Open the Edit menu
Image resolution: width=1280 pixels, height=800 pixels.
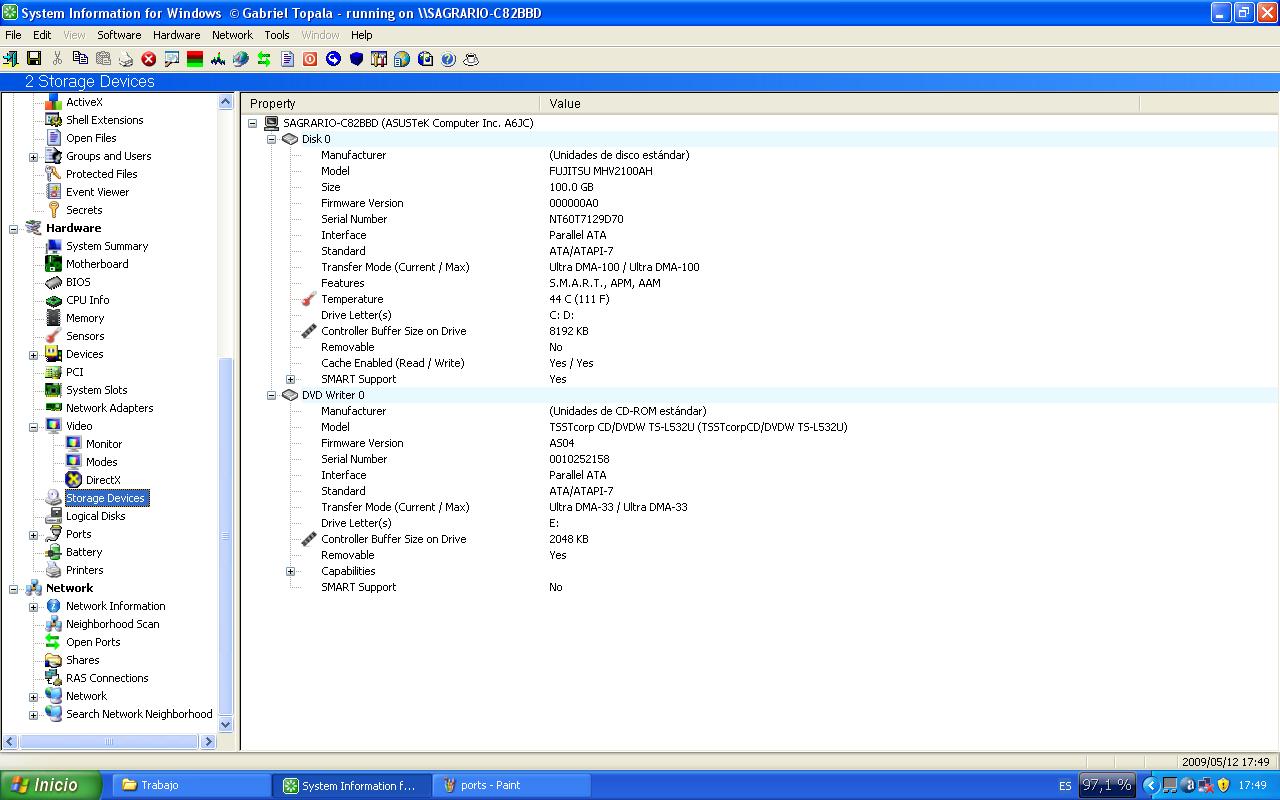coord(42,35)
